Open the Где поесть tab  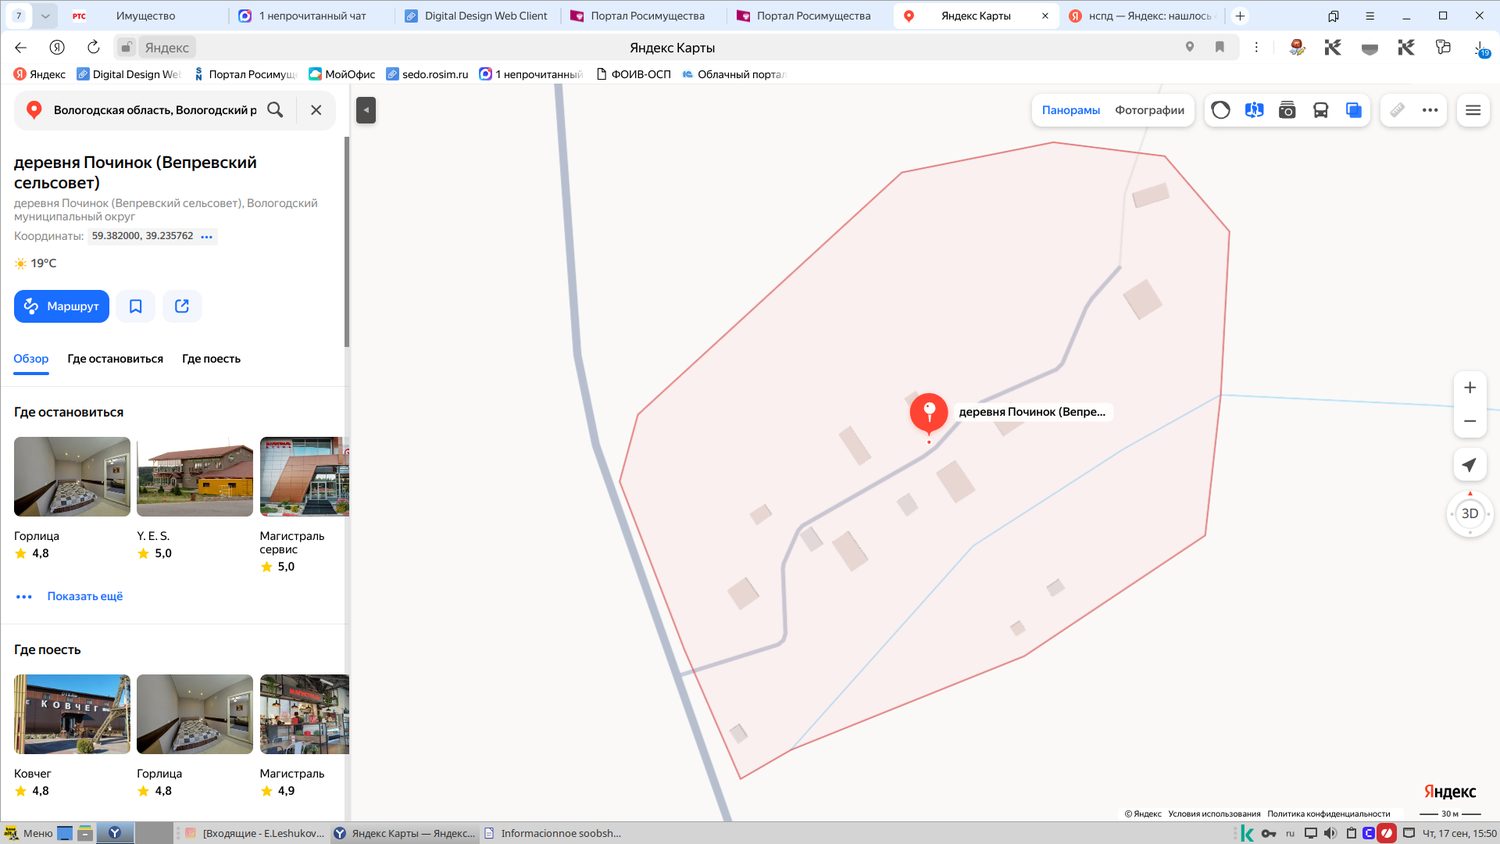pyautogui.click(x=211, y=359)
